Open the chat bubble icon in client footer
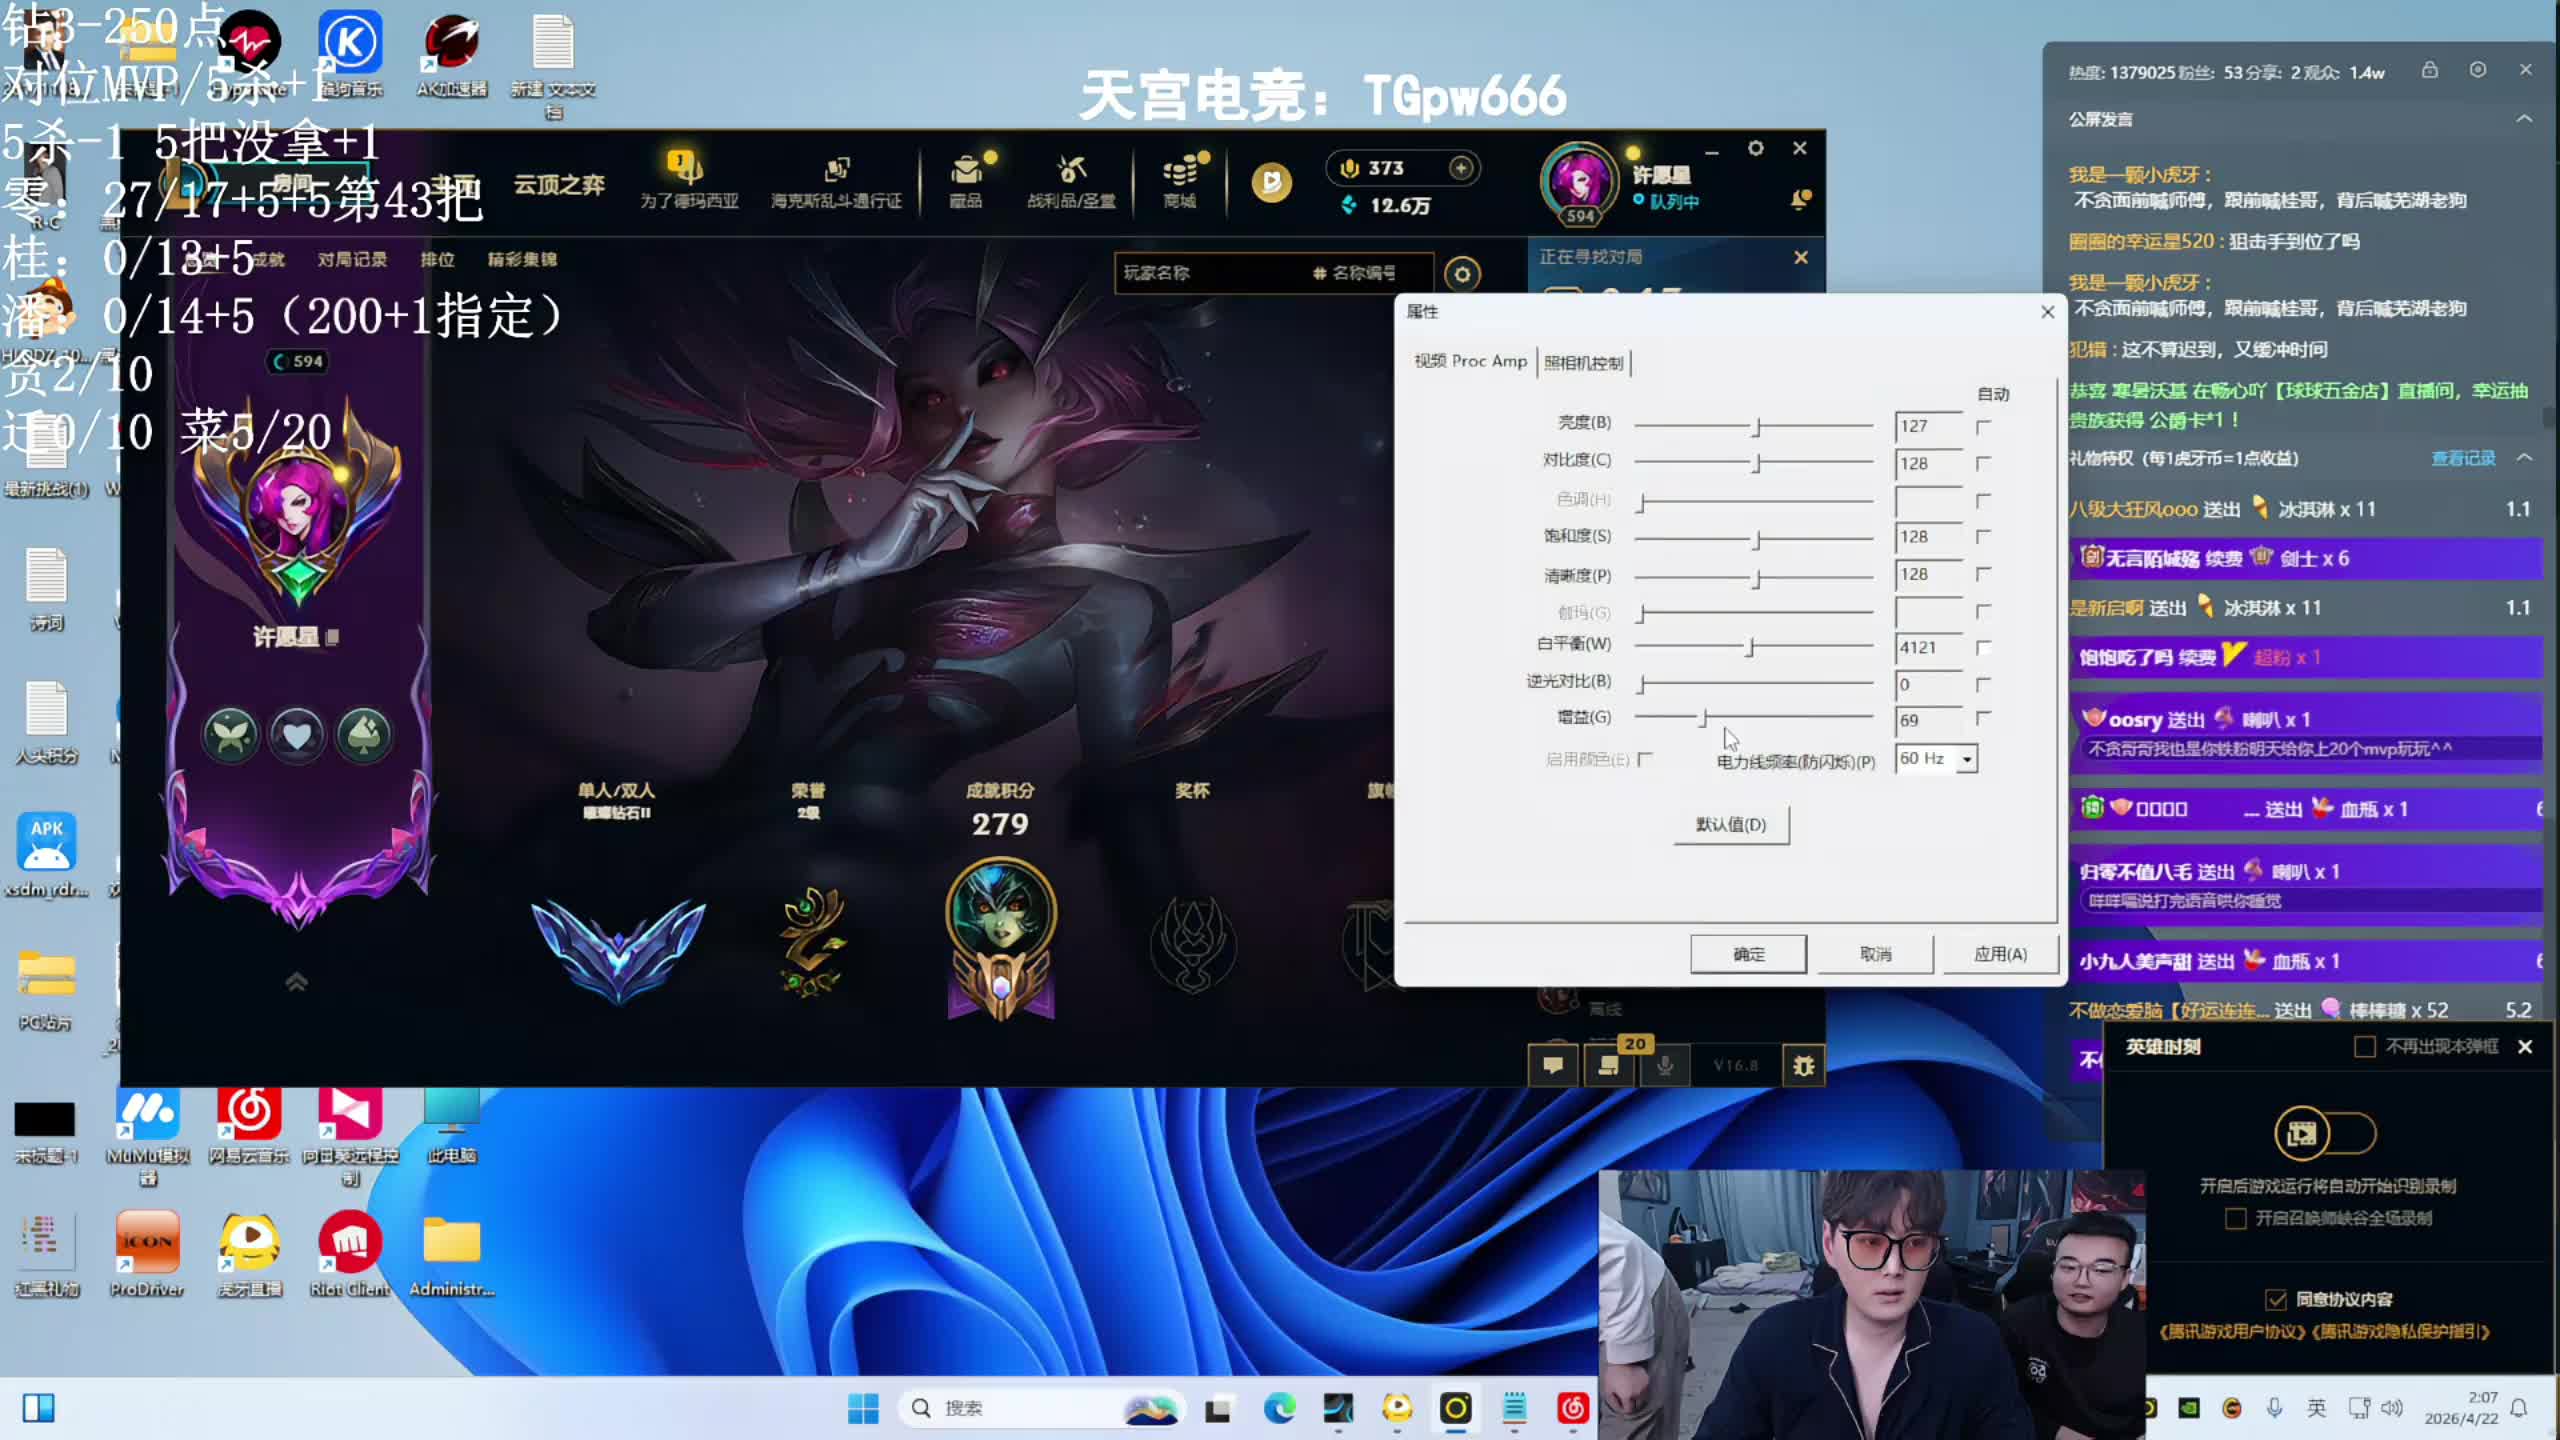 pyautogui.click(x=1553, y=1066)
